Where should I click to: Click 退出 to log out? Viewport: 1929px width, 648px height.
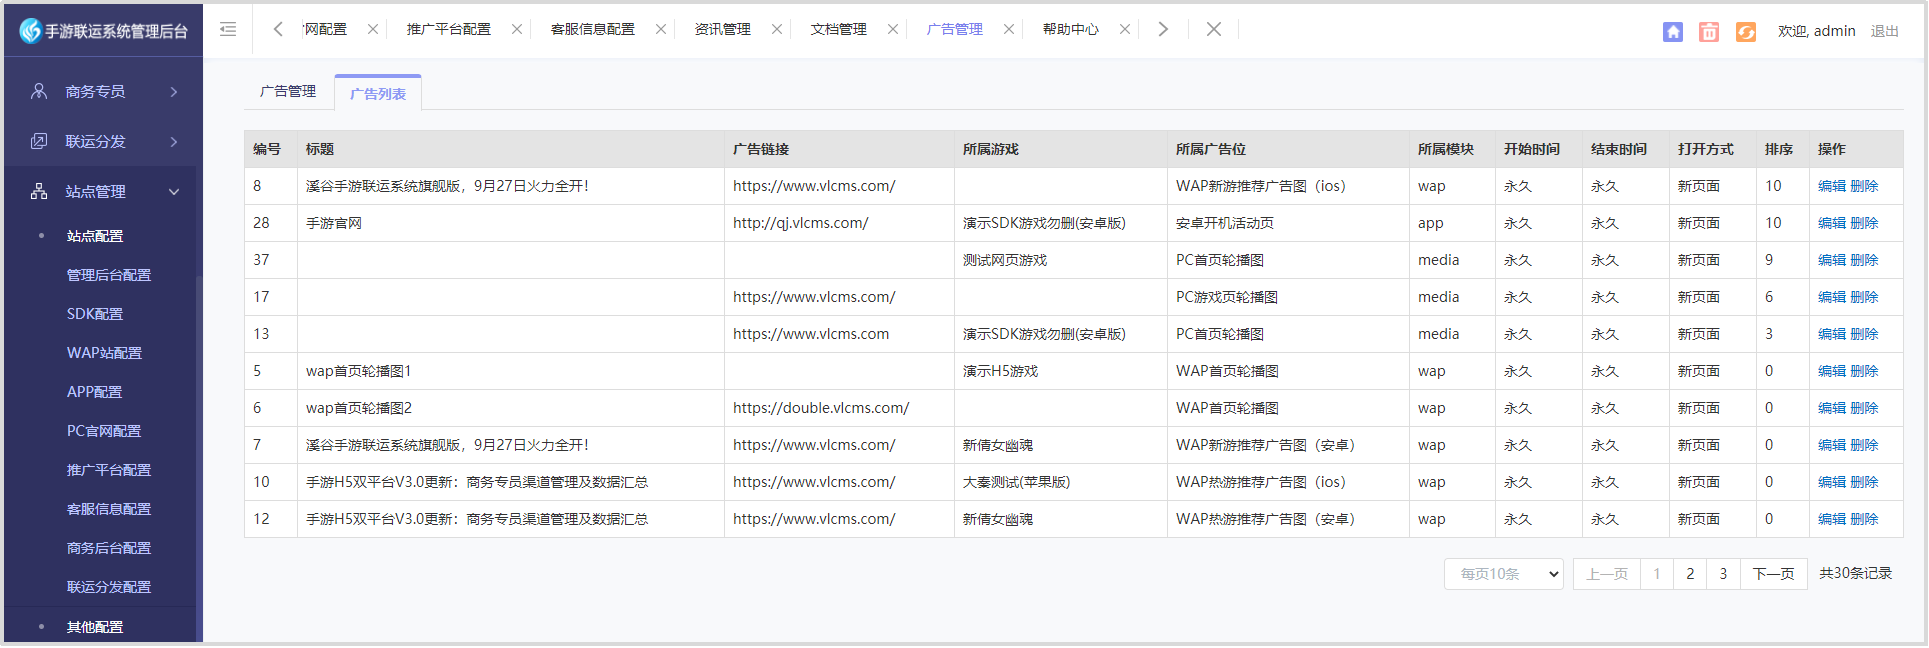tap(1885, 31)
